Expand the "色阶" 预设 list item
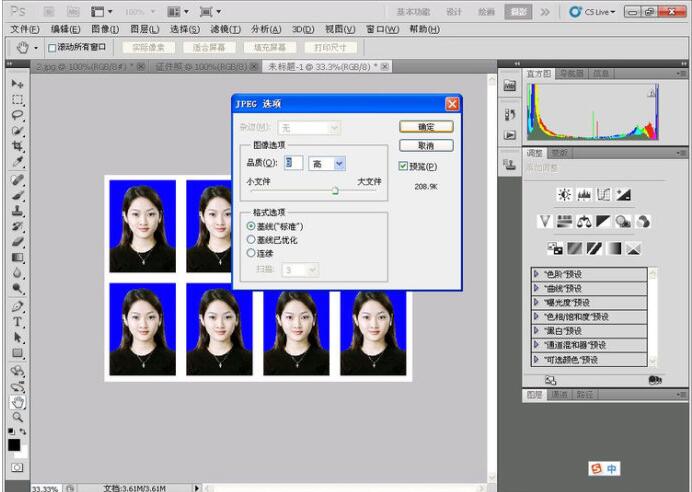Screen dimensions: 692x492 click(x=537, y=274)
